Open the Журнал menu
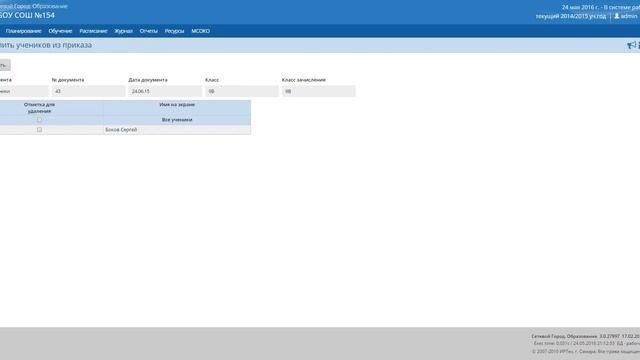This screenshot has height=360, width=640. click(x=123, y=31)
